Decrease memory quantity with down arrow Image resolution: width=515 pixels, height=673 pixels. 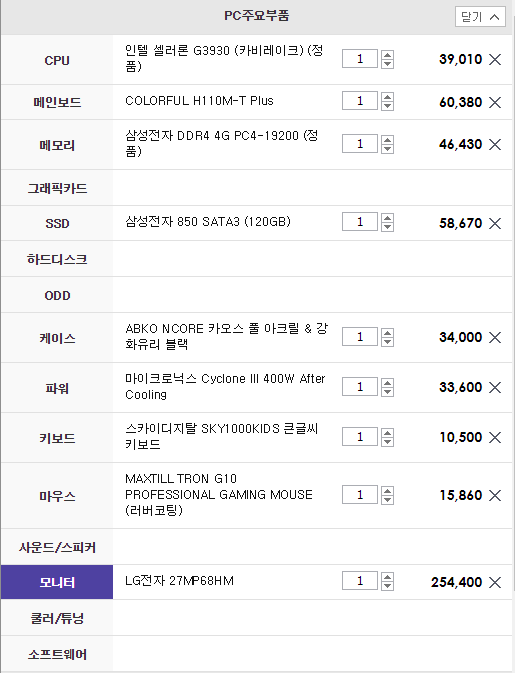tap(387, 149)
